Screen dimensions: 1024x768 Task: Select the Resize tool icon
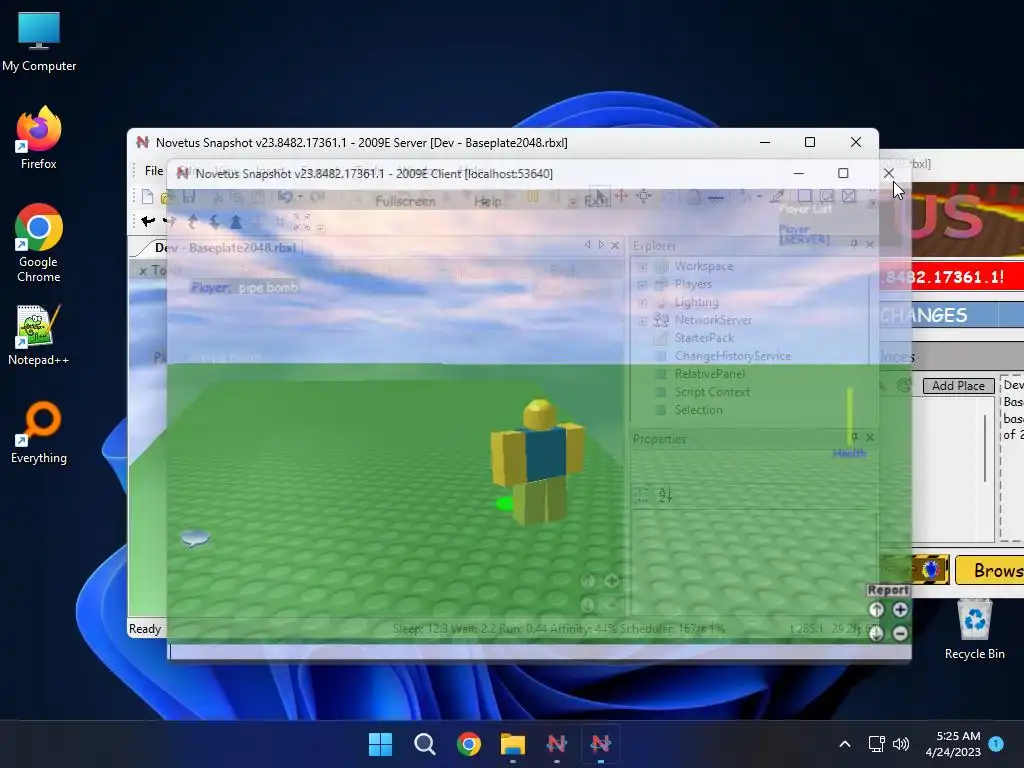click(644, 195)
